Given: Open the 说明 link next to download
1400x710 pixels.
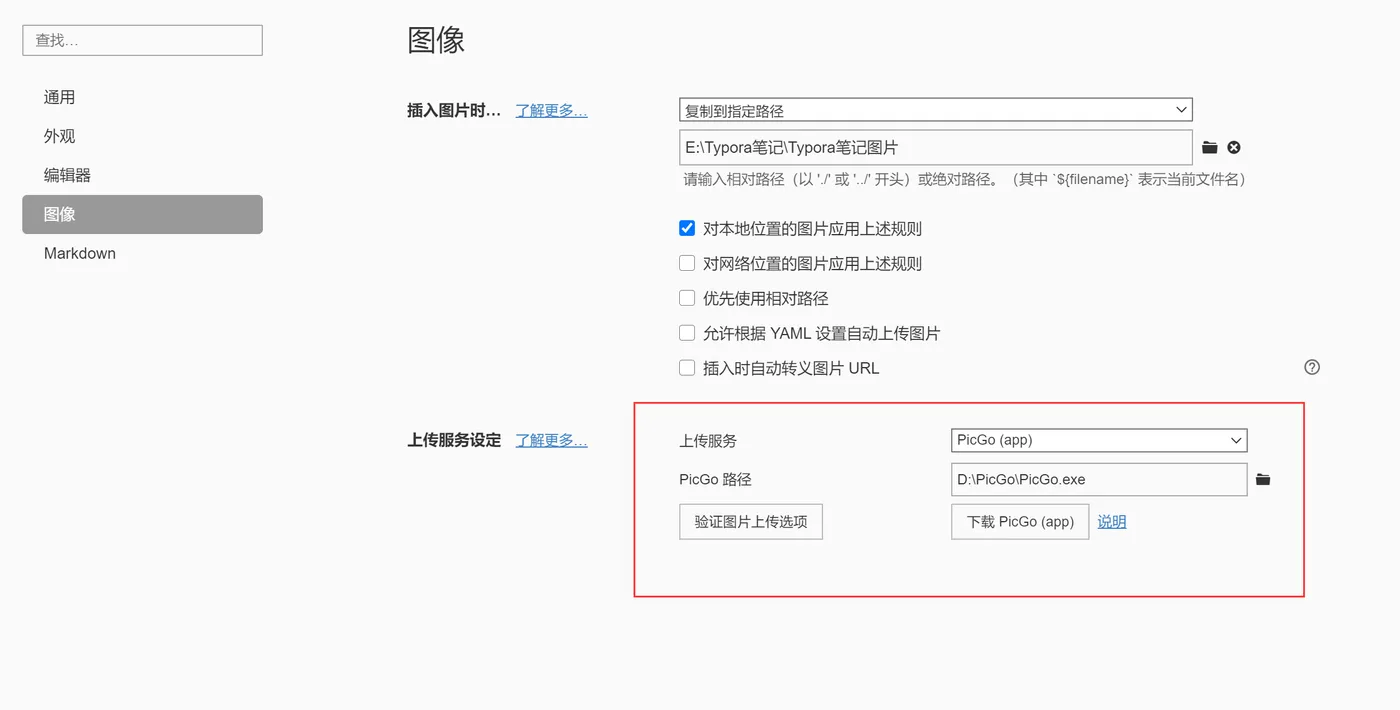Looking at the screenshot, I should coord(1112,522).
